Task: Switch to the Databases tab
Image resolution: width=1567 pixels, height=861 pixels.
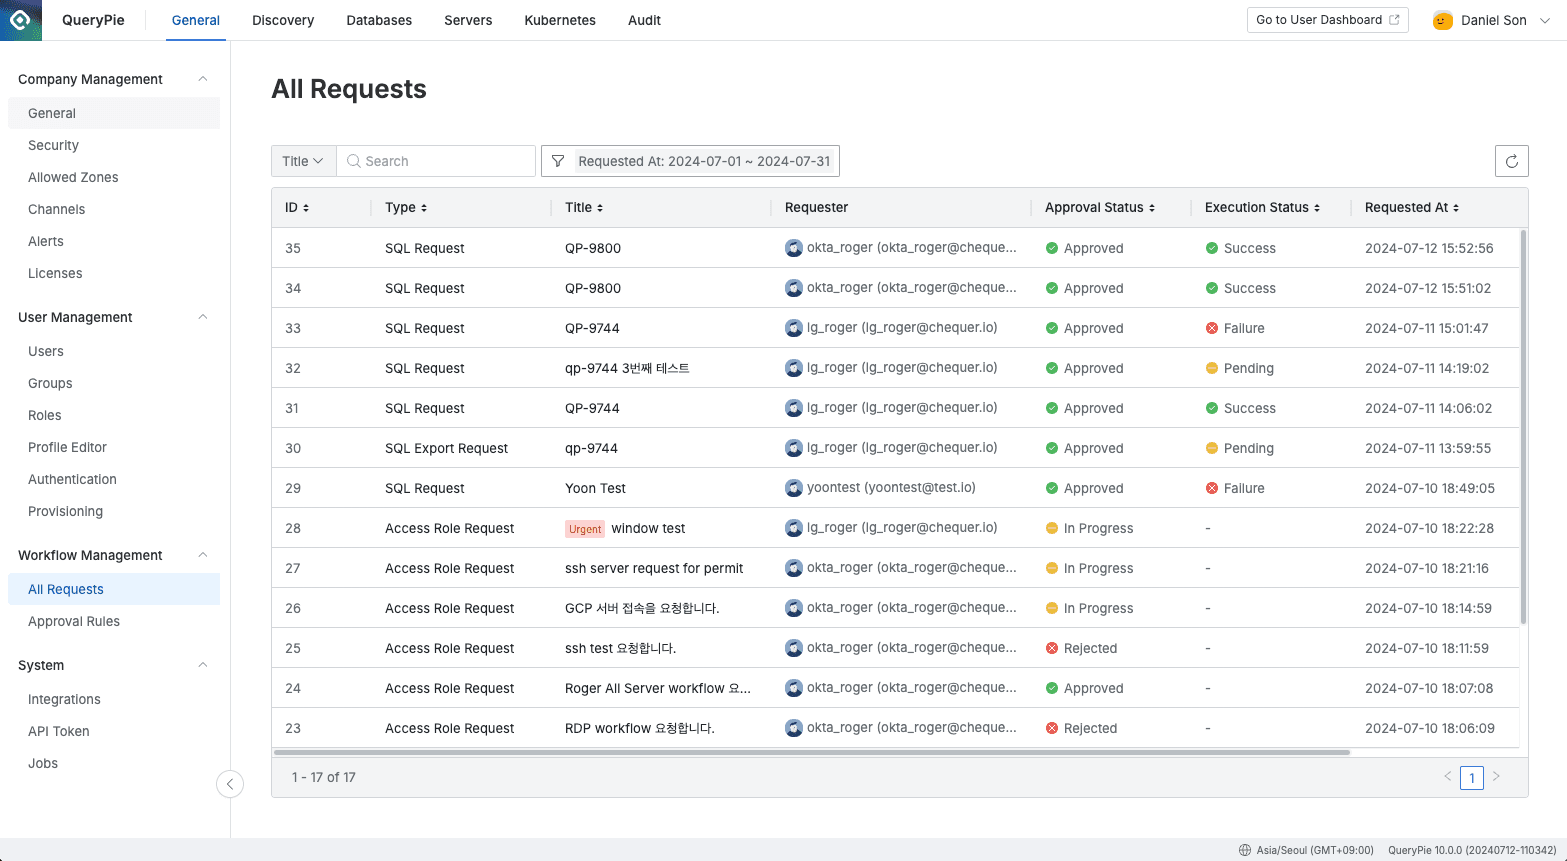Action: point(379,20)
